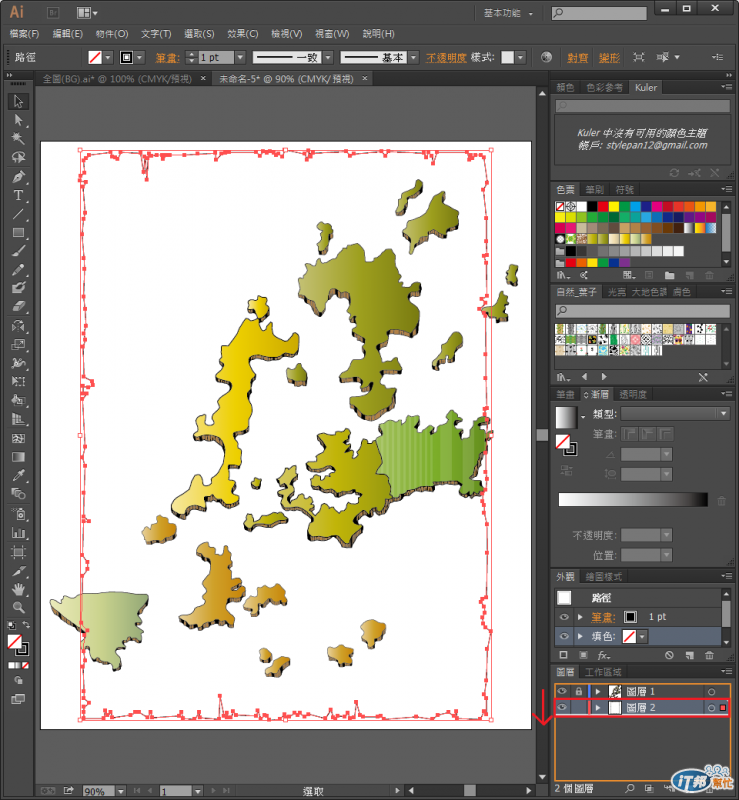Click the 變形 link in control bar

coord(609,58)
